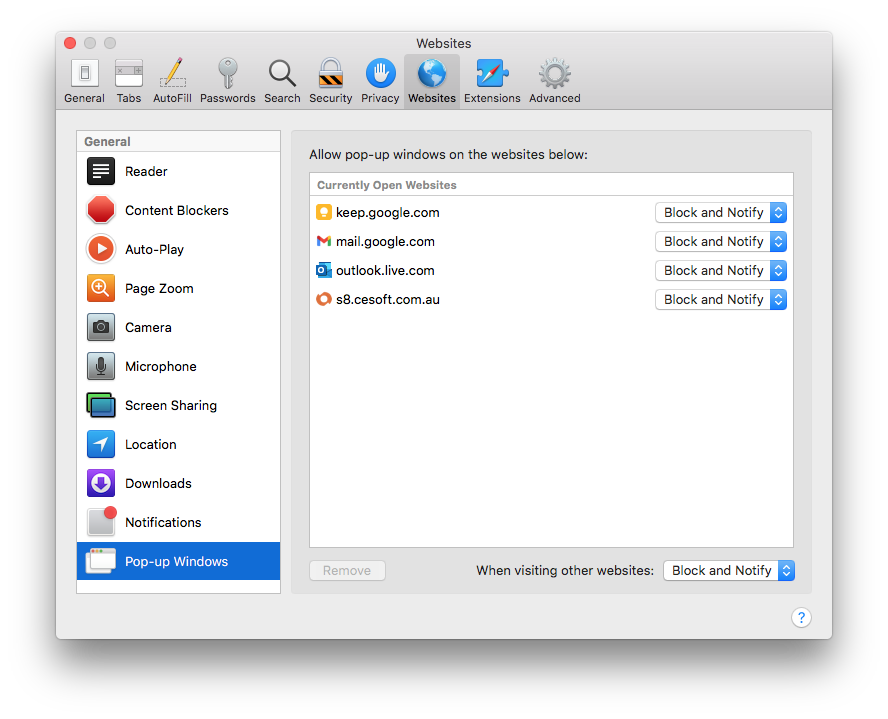Open Advanced gear preferences

[554, 80]
